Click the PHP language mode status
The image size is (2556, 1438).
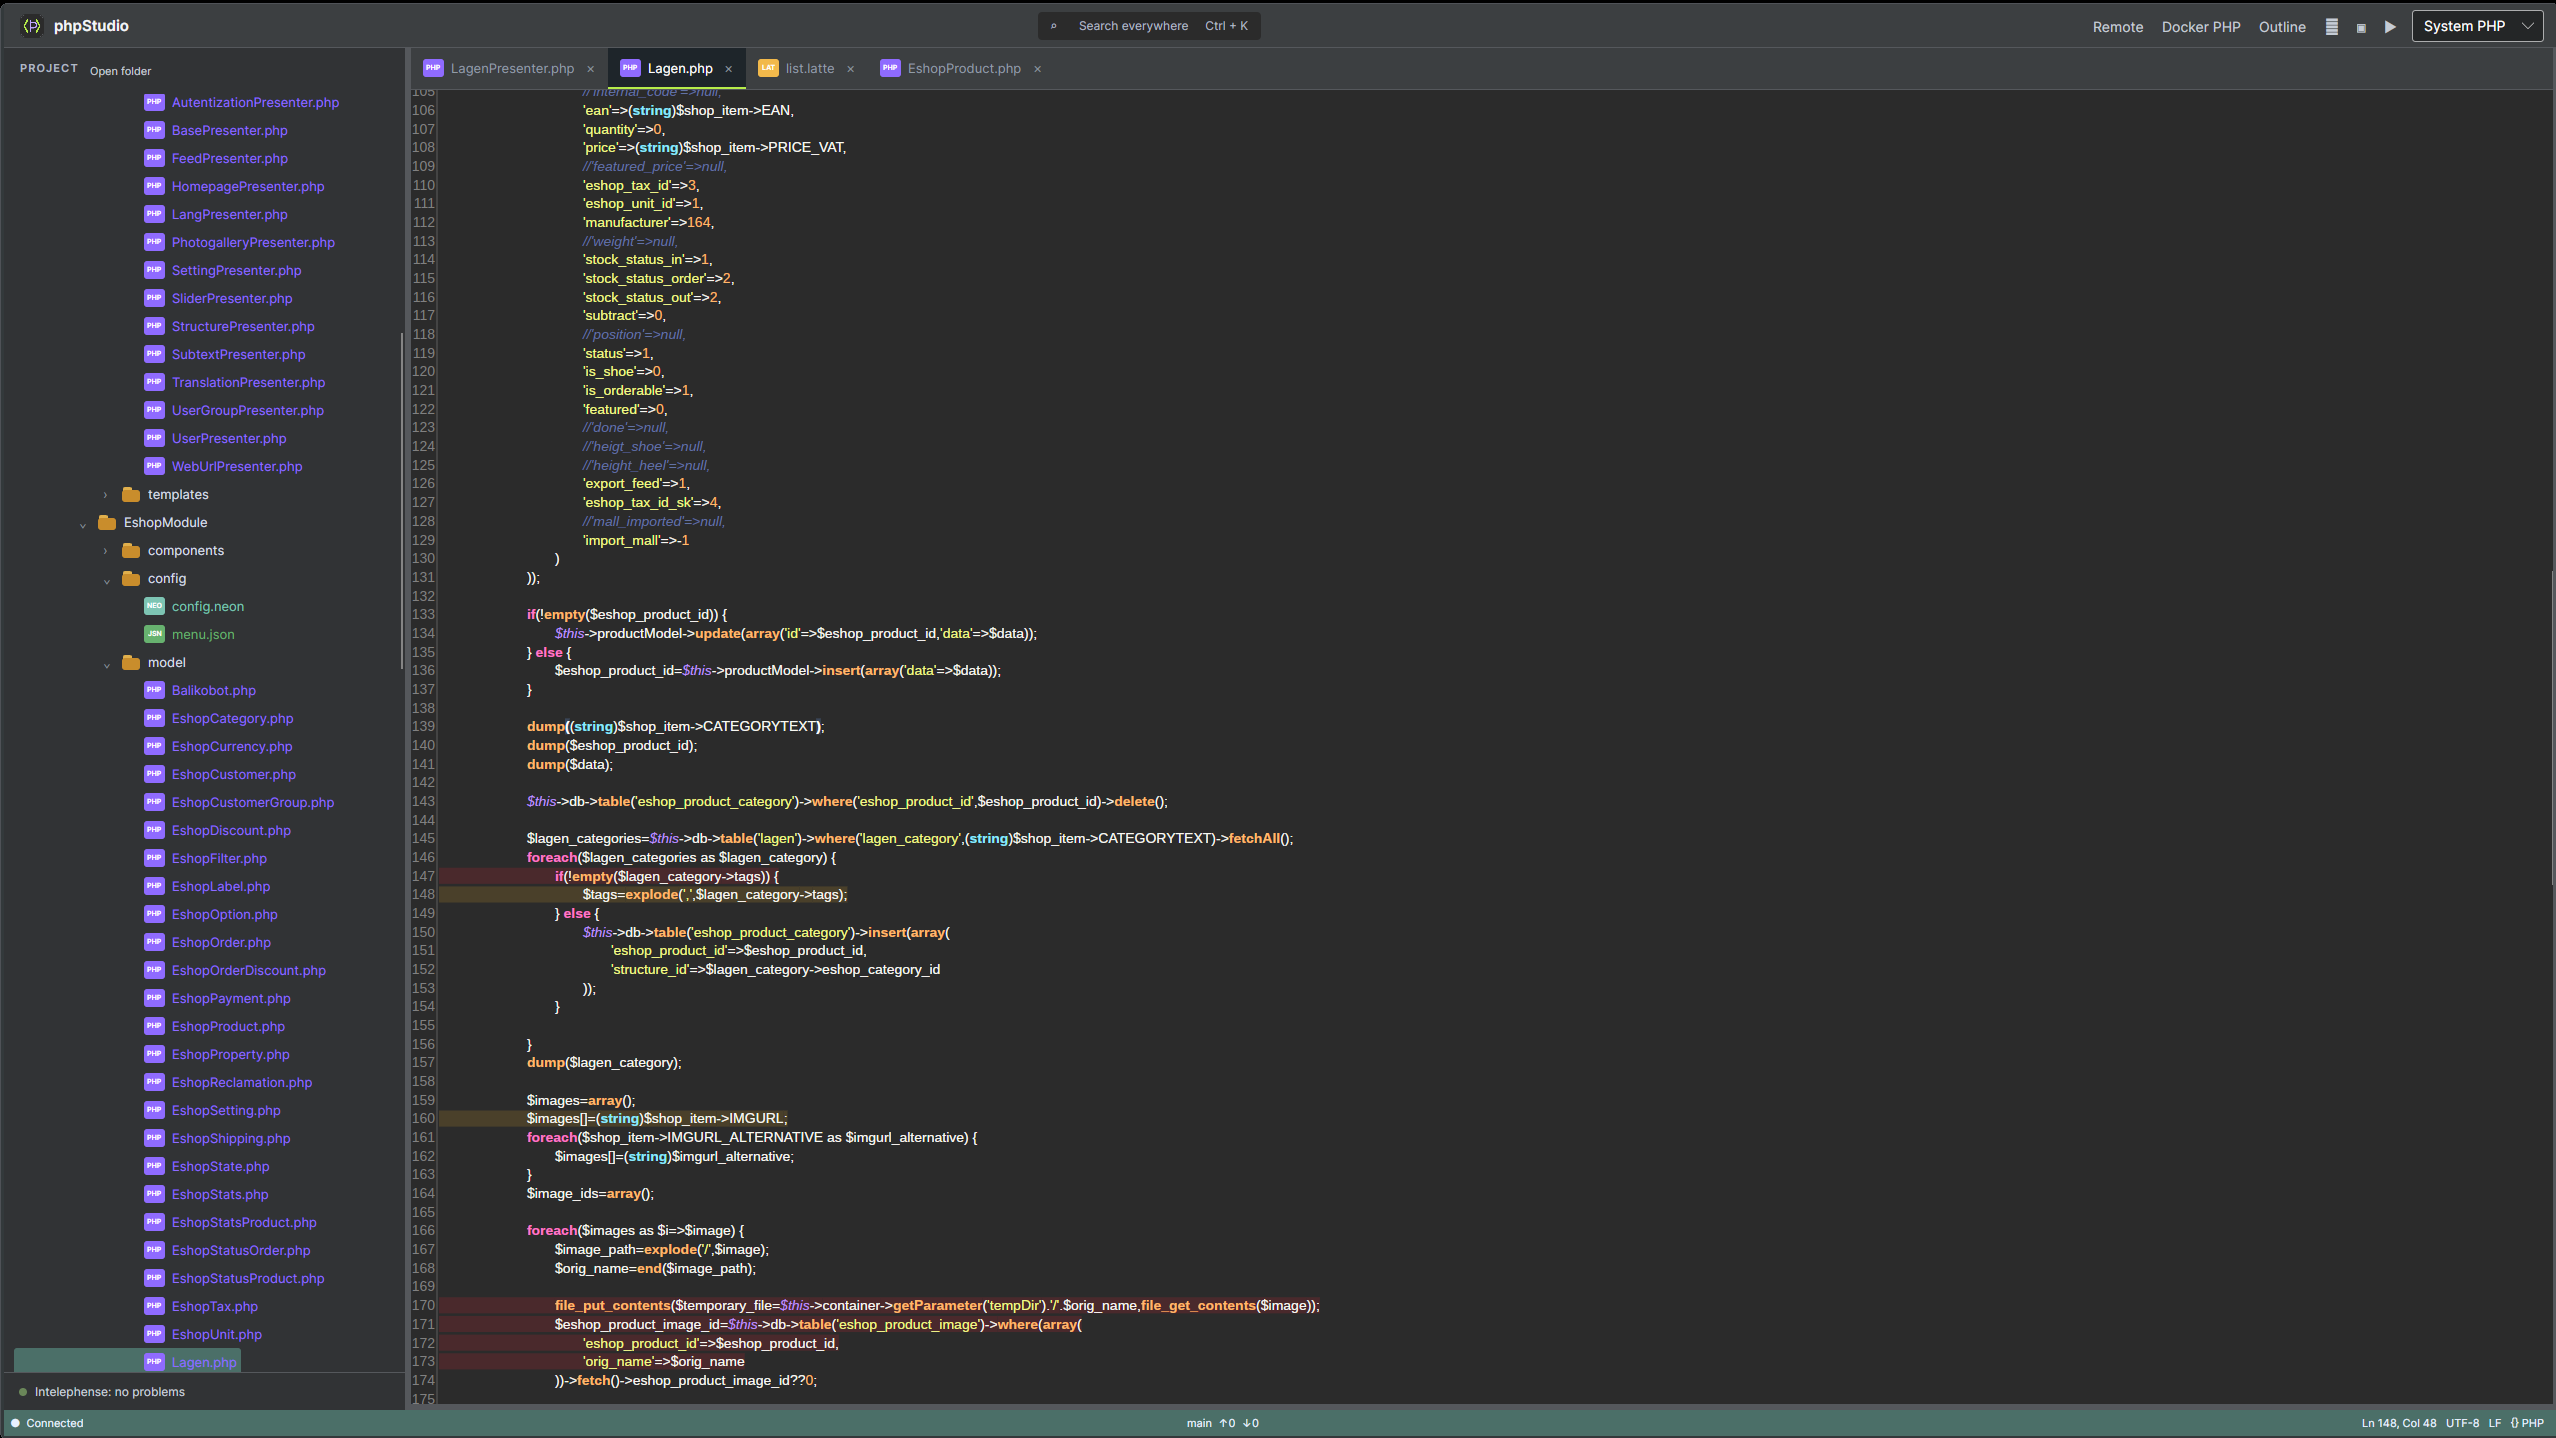[2527, 1423]
